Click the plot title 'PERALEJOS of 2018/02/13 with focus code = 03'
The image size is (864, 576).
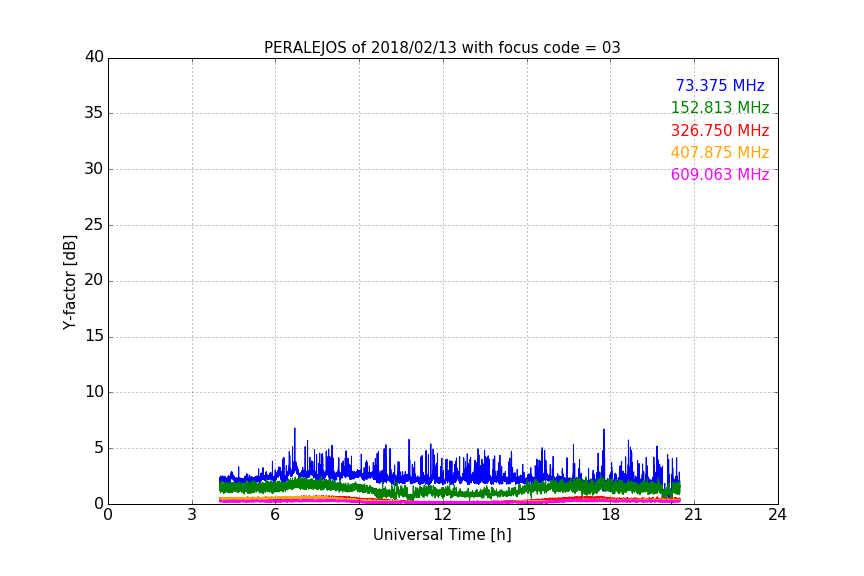coord(442,47)
